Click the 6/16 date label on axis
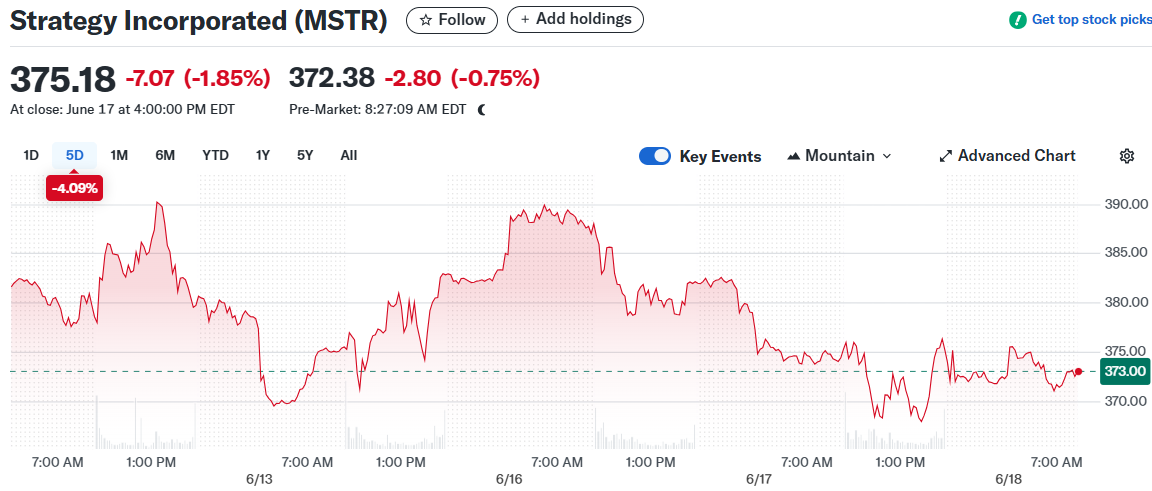1152x491 pixels. (508, 479)
